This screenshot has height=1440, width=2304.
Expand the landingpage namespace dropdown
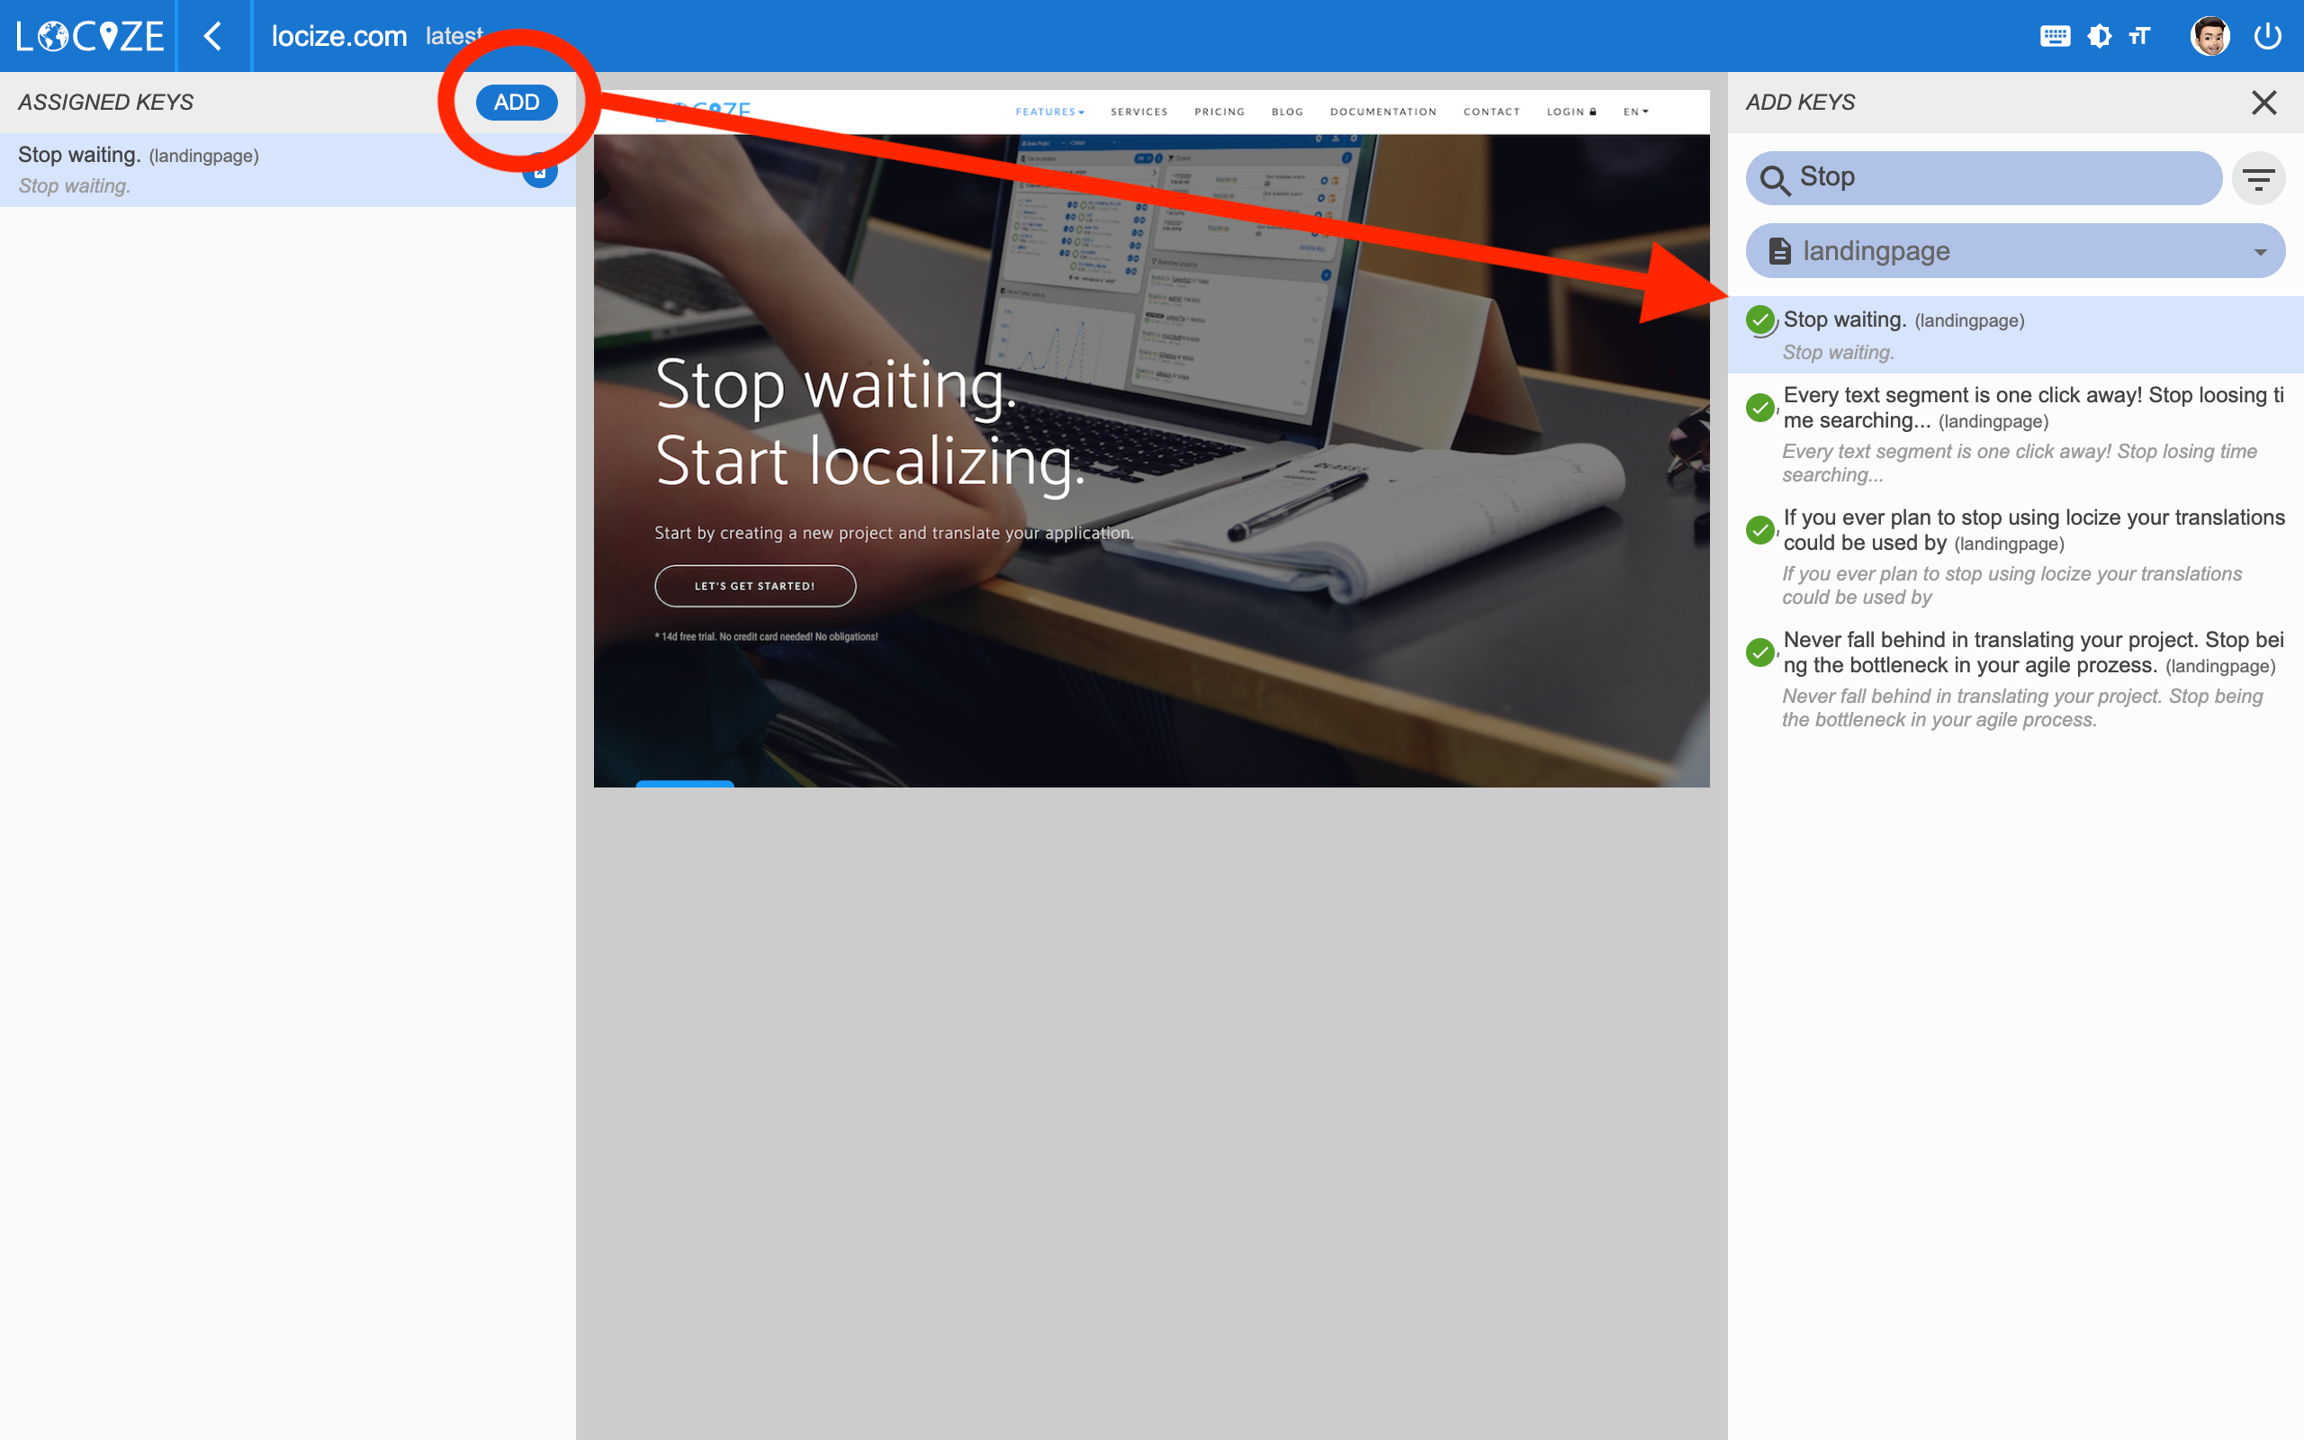(x=2014, y=251)
